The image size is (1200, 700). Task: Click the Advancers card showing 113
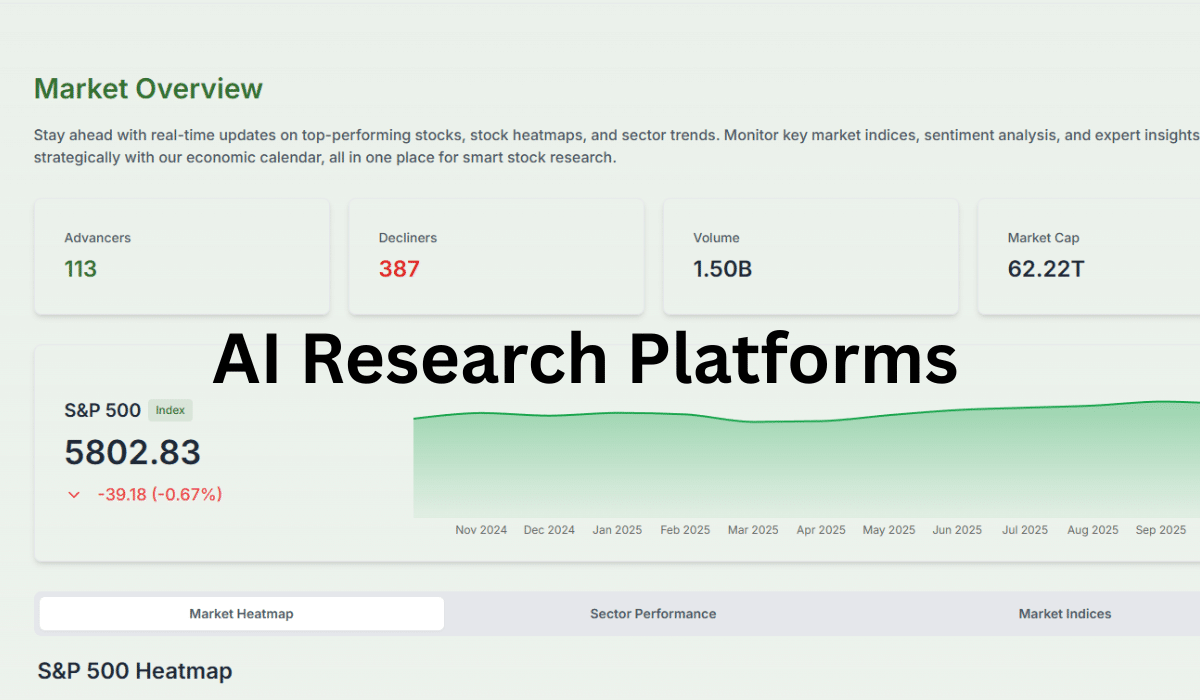click(182, 256)
